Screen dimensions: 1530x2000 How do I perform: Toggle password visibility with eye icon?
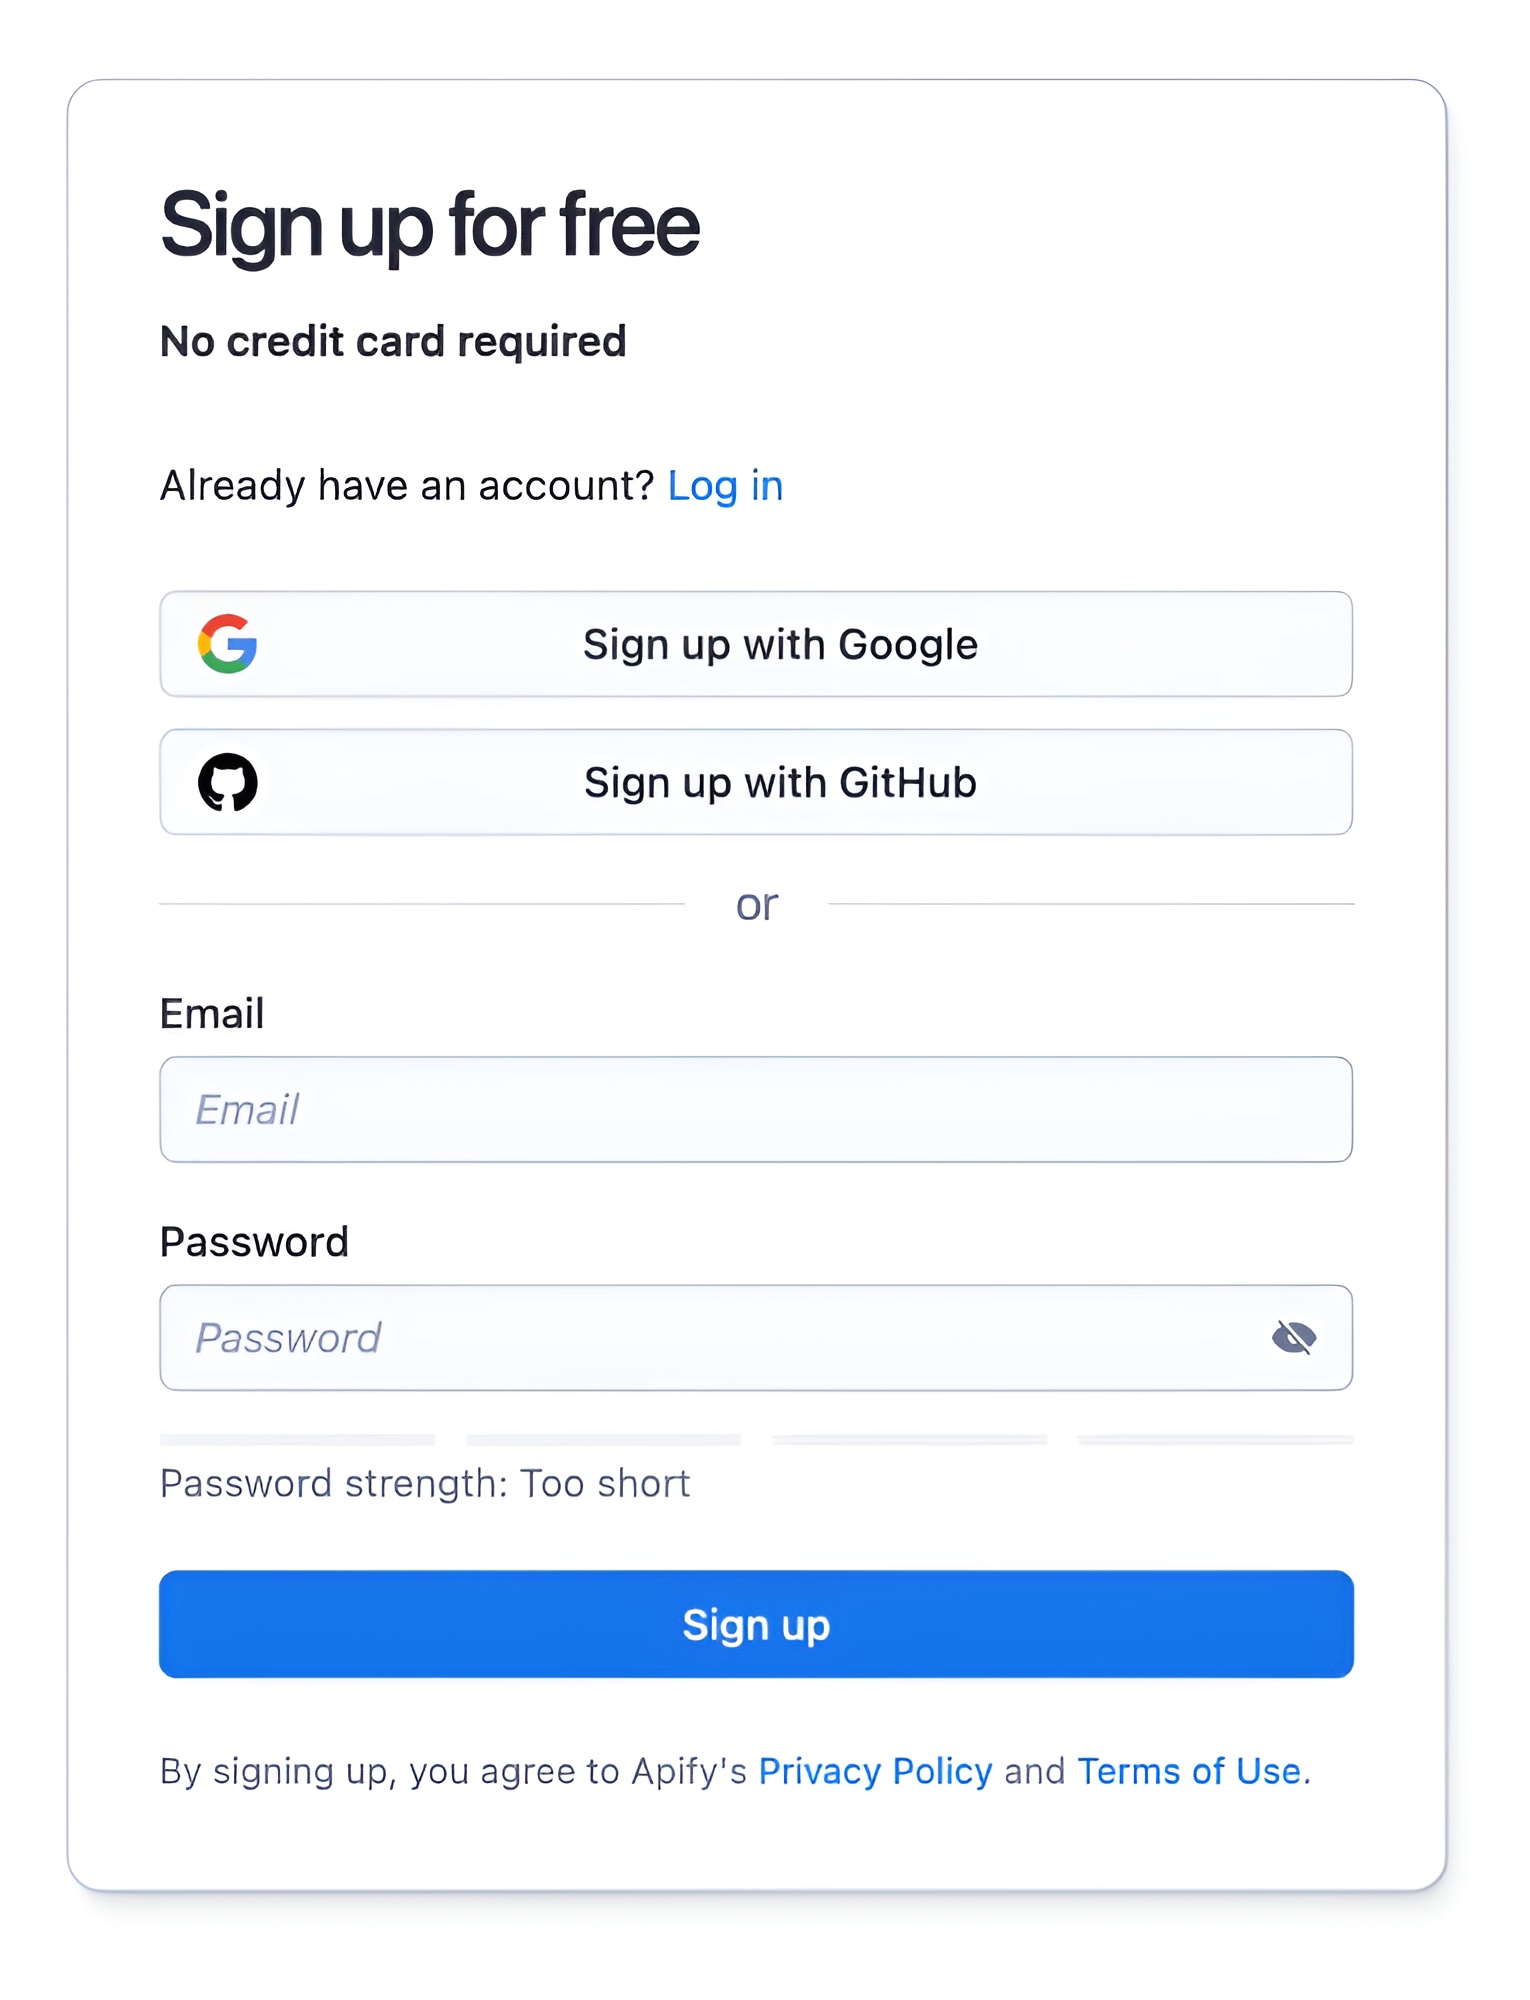(1295, 1337)
